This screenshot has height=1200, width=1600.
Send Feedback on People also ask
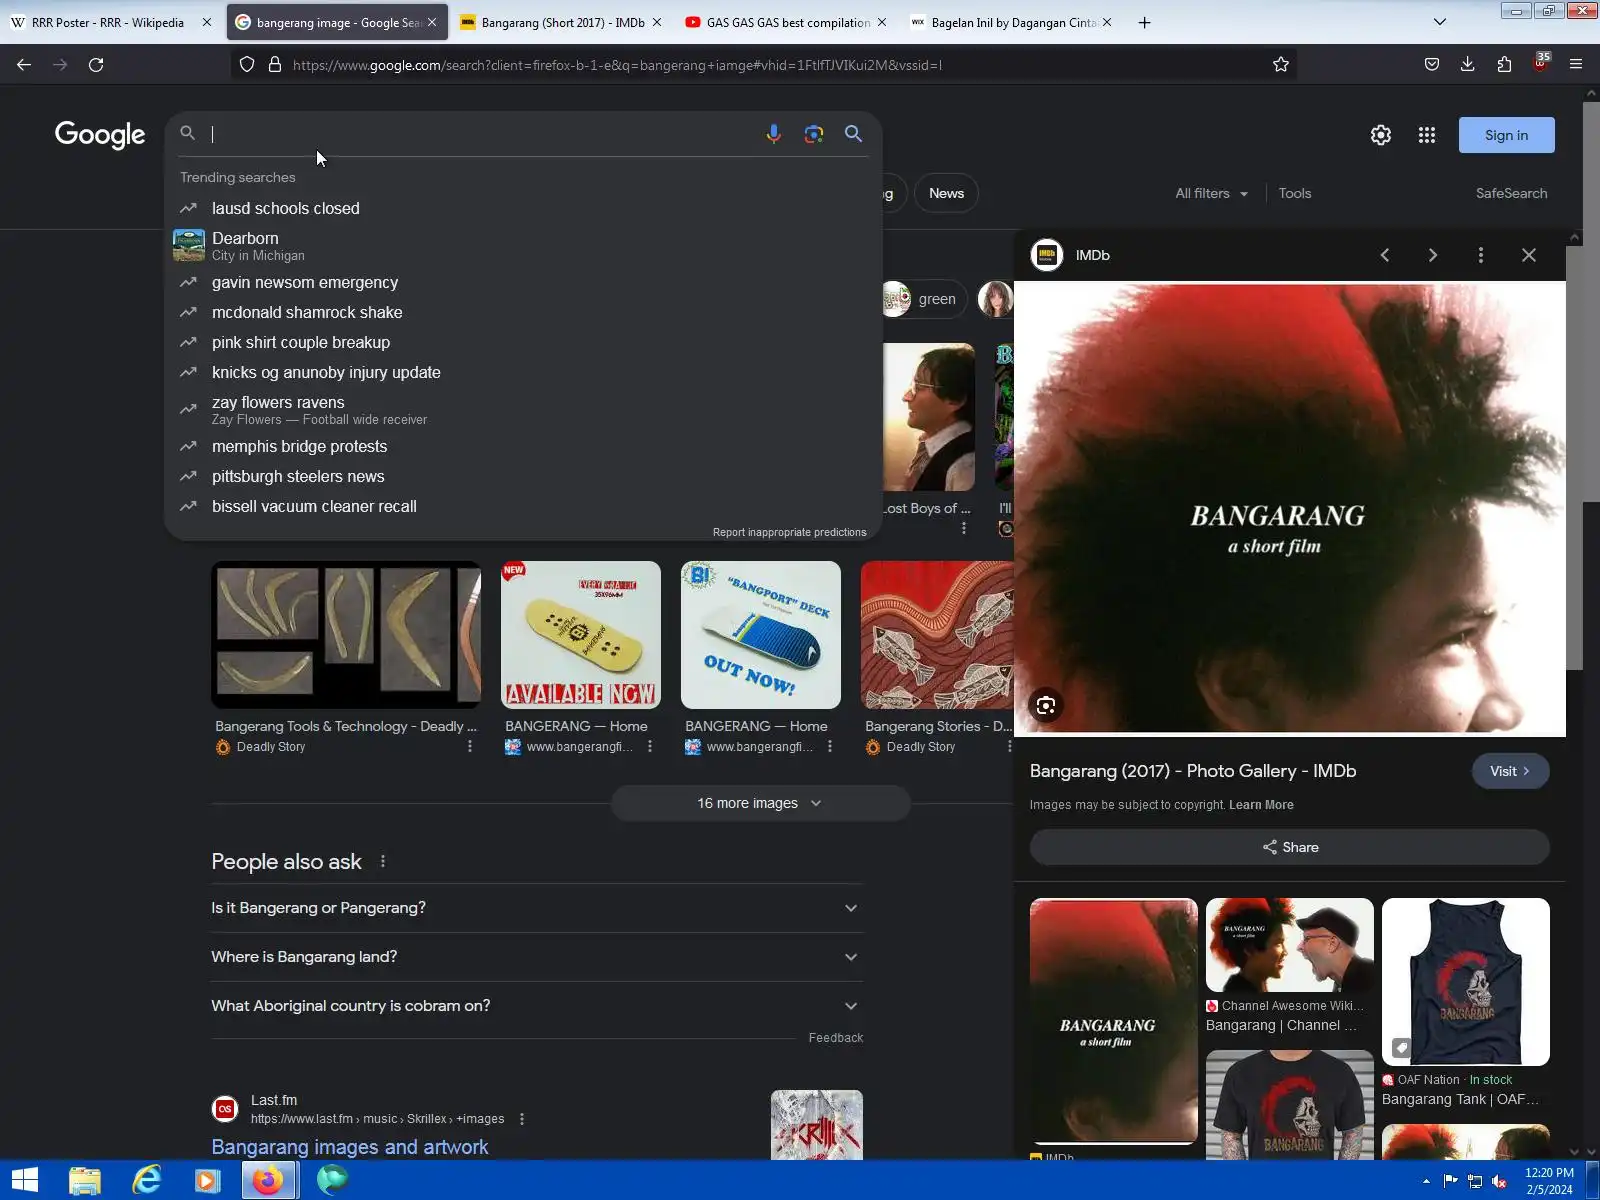(x=835, y=1038)
